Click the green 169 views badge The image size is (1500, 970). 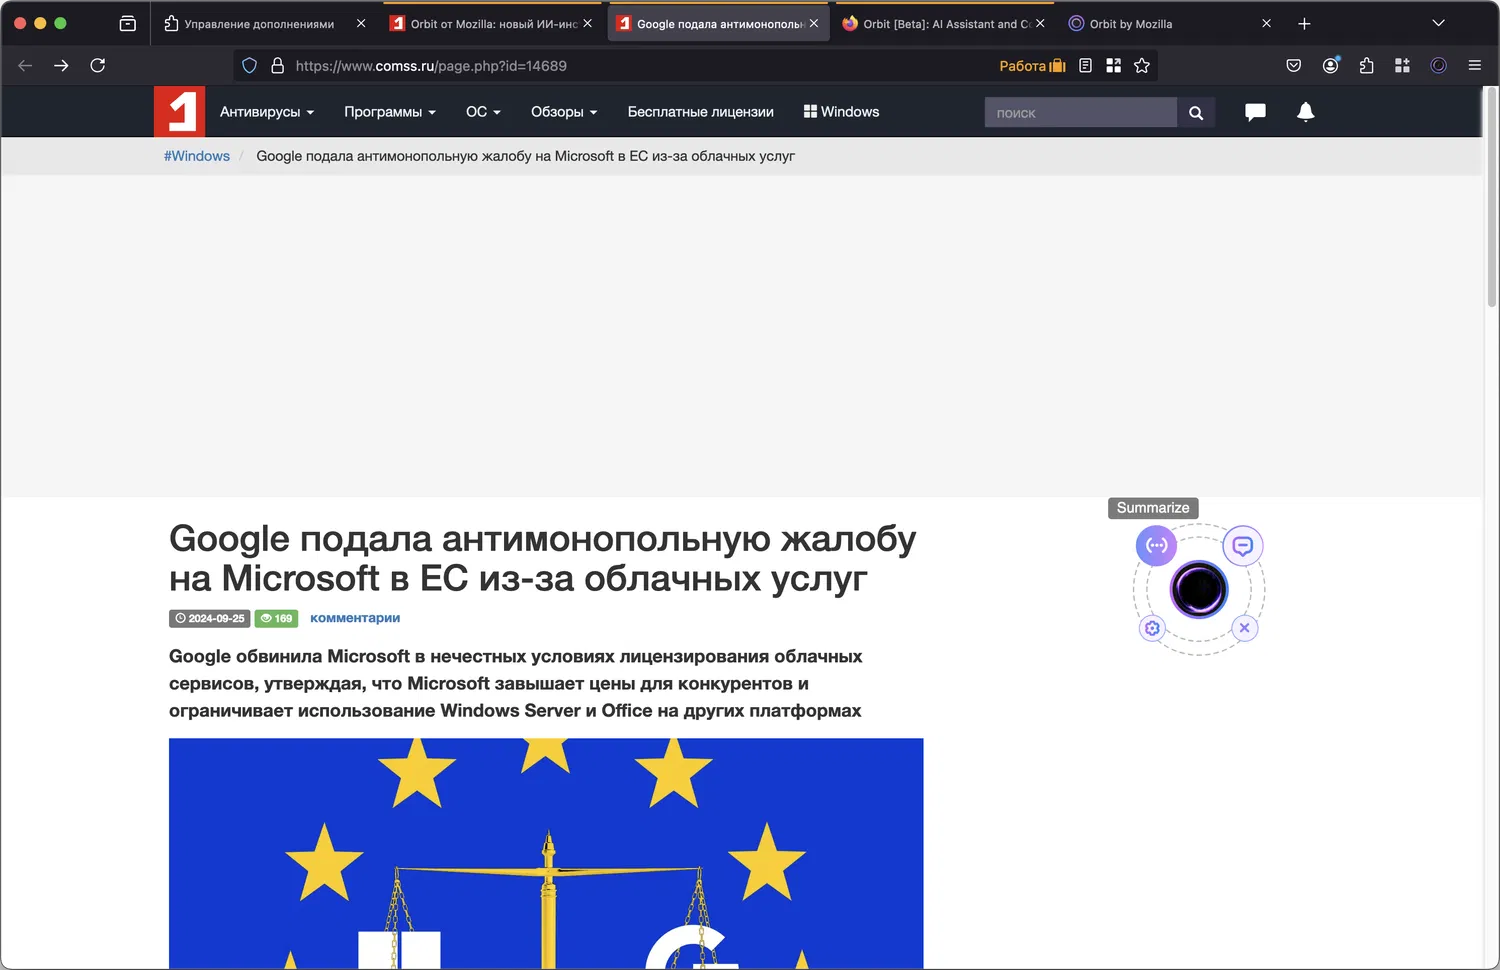(276, 618)
